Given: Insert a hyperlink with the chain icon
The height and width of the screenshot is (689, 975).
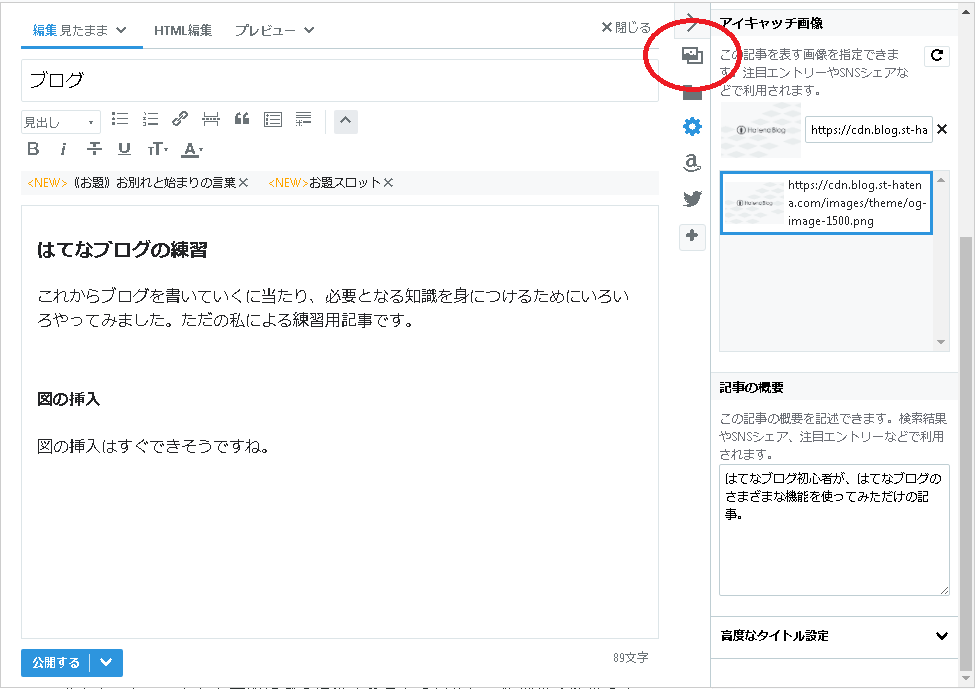Looking at the screenshot, I should pos(180,119).
